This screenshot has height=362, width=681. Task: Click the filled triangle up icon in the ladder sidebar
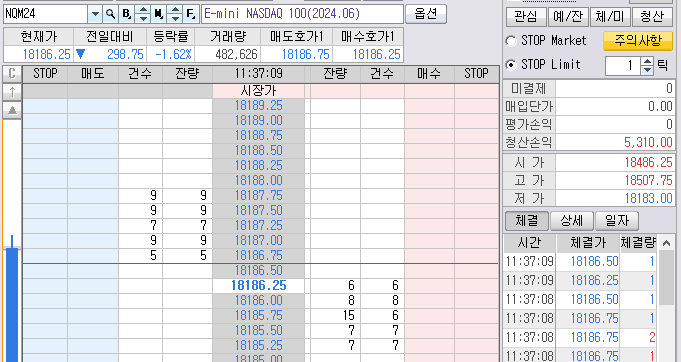(x=12, y=110)
